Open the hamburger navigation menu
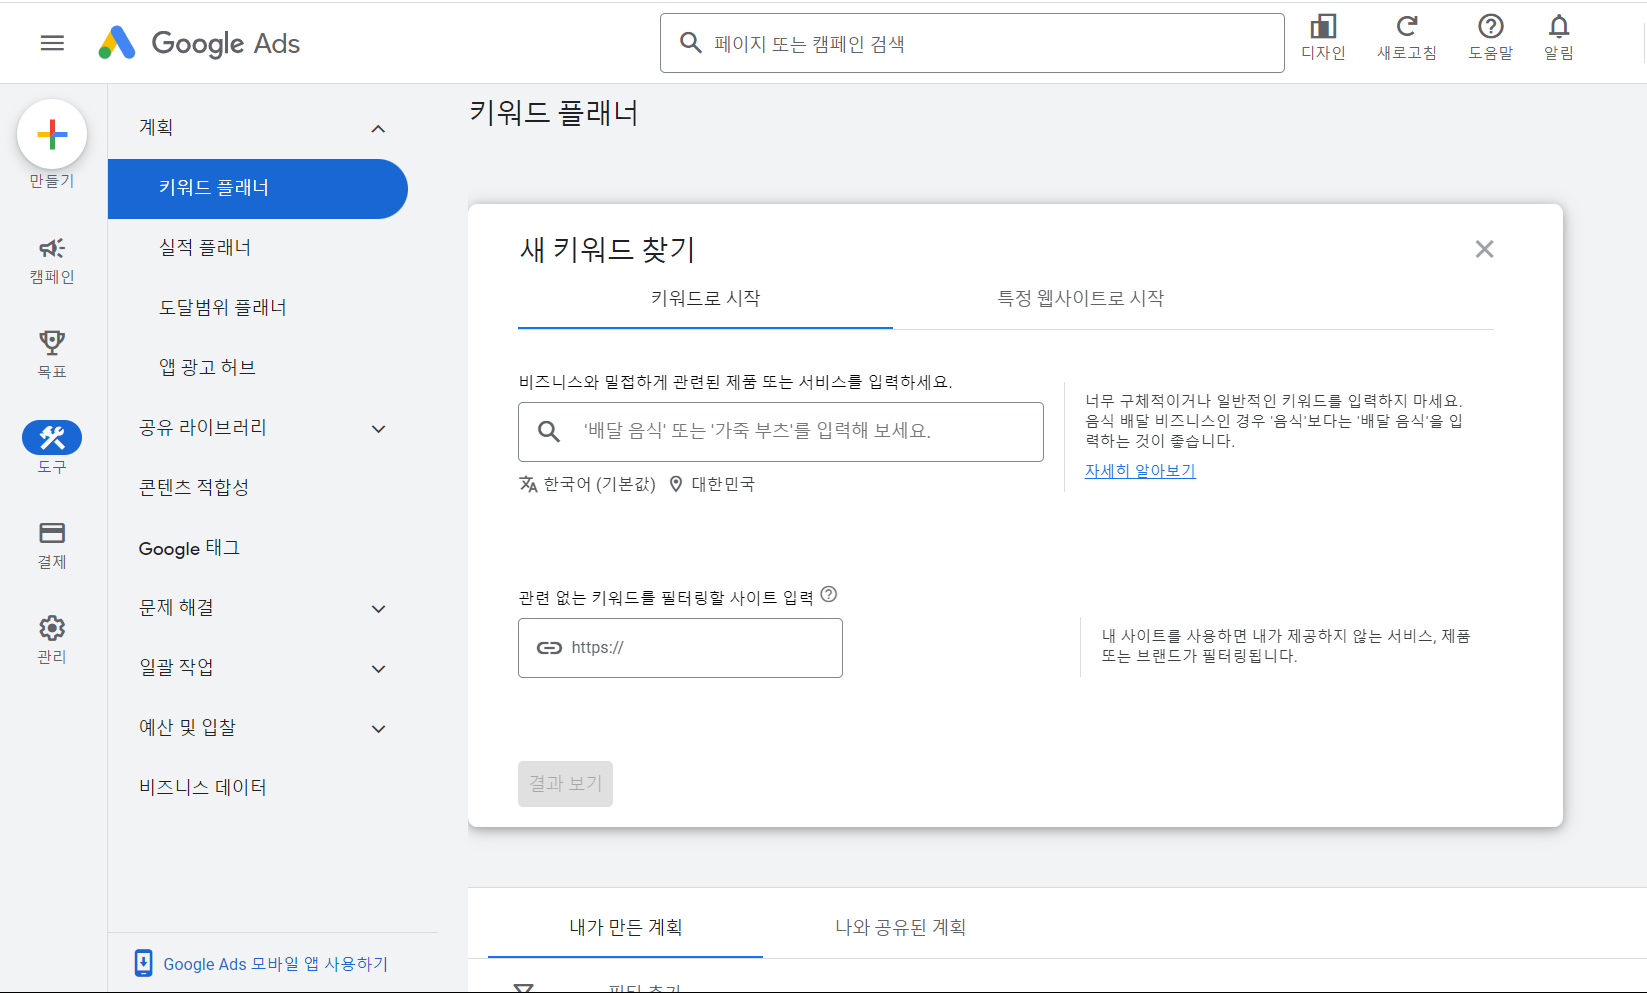Screen dimensions: 1647x993 (x=52, y=42)
